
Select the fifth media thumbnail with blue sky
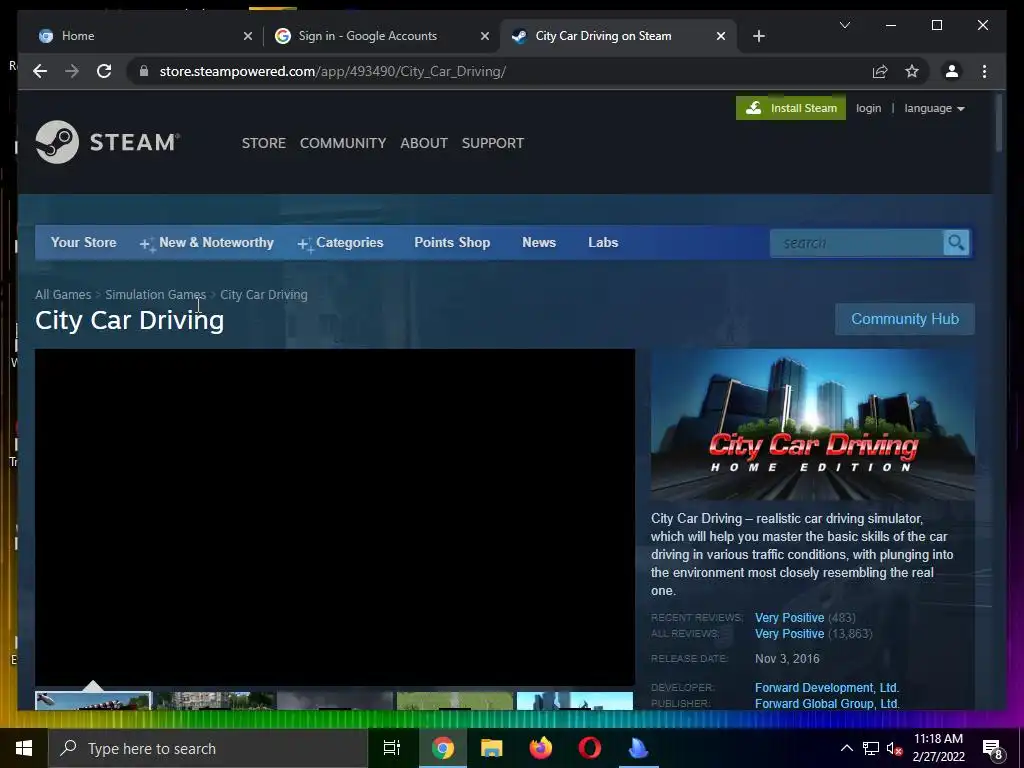(x=575, y=701)
